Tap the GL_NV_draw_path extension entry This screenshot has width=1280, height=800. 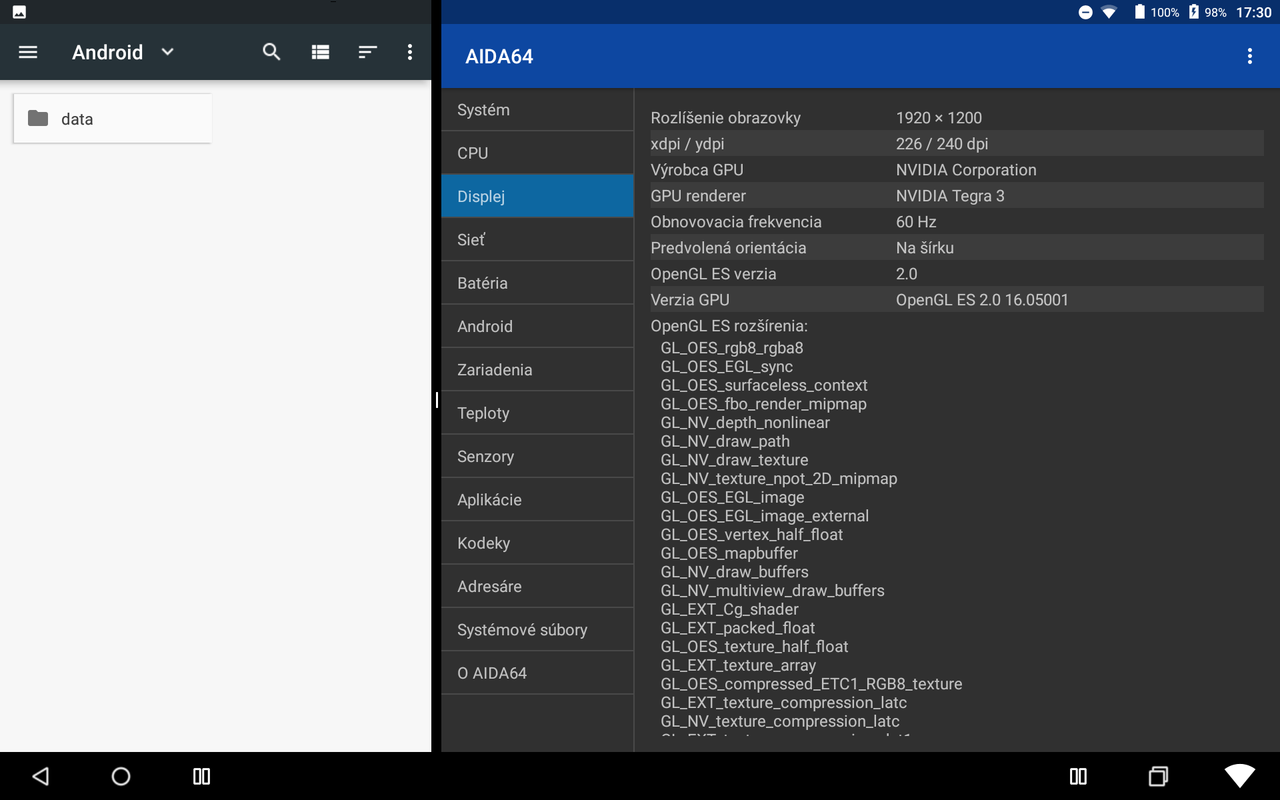(x=725, y=441)
